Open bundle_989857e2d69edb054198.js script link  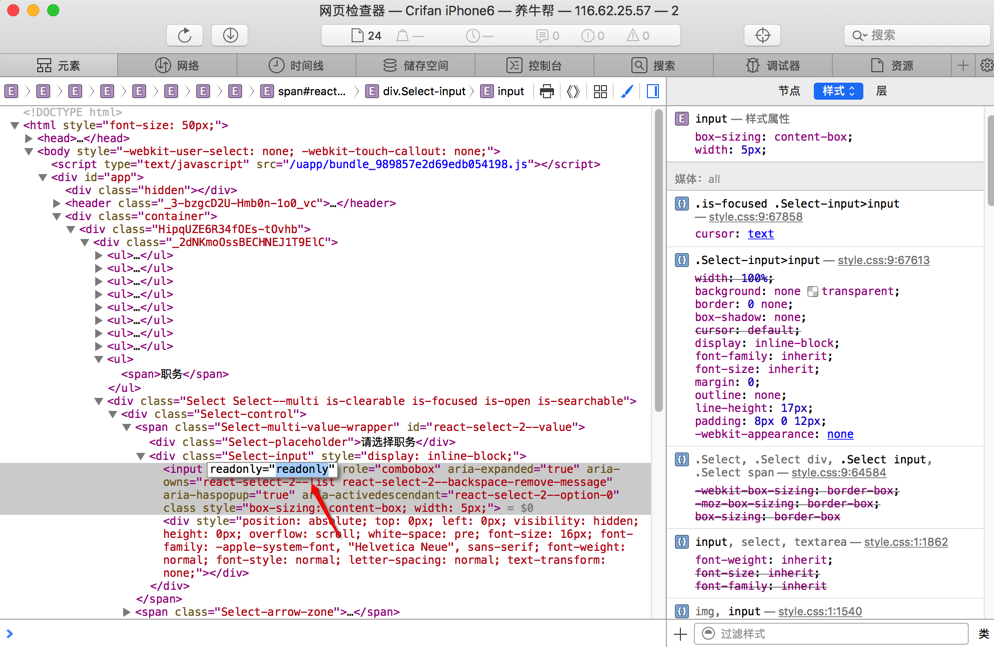408,164
